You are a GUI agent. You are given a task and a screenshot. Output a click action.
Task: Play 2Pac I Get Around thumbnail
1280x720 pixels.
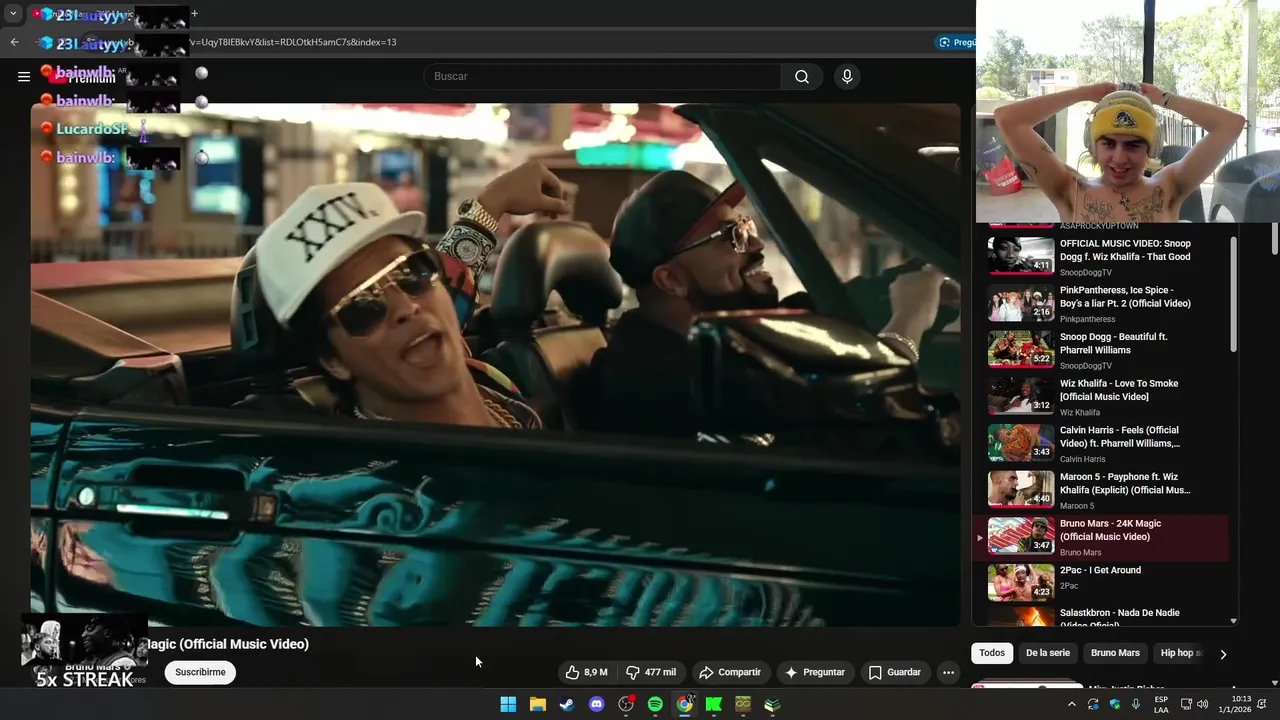click(1021, 582)
